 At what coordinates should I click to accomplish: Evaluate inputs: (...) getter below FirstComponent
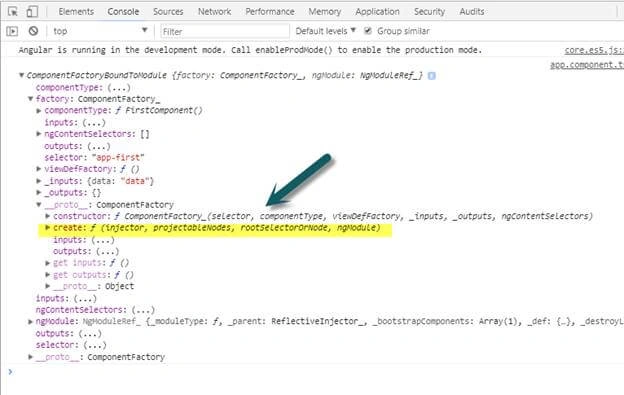[x=75, y=122]
